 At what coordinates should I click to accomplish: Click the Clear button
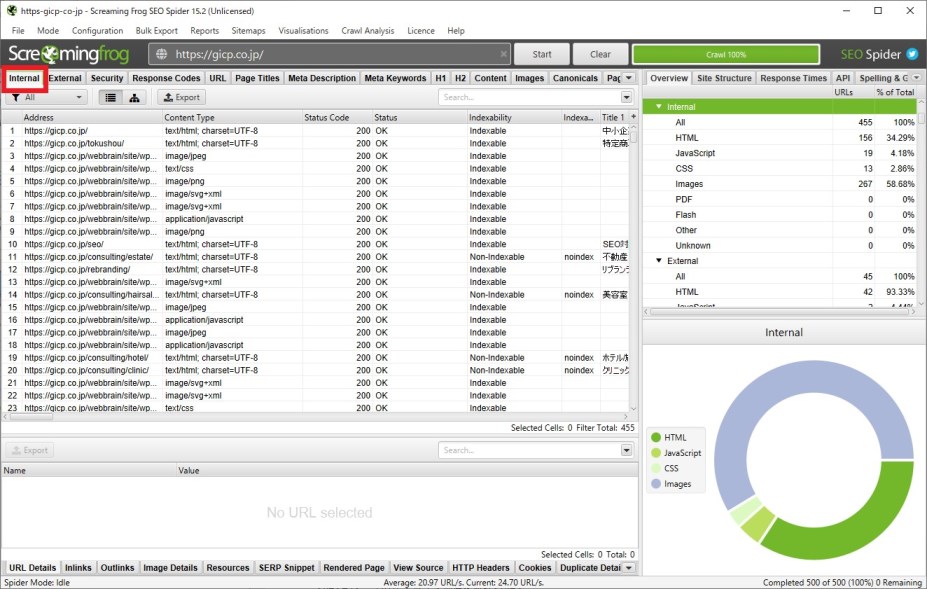600,54
